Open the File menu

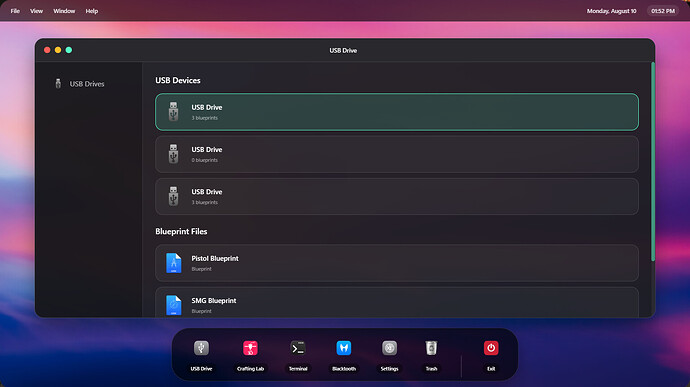coord(15,11)
